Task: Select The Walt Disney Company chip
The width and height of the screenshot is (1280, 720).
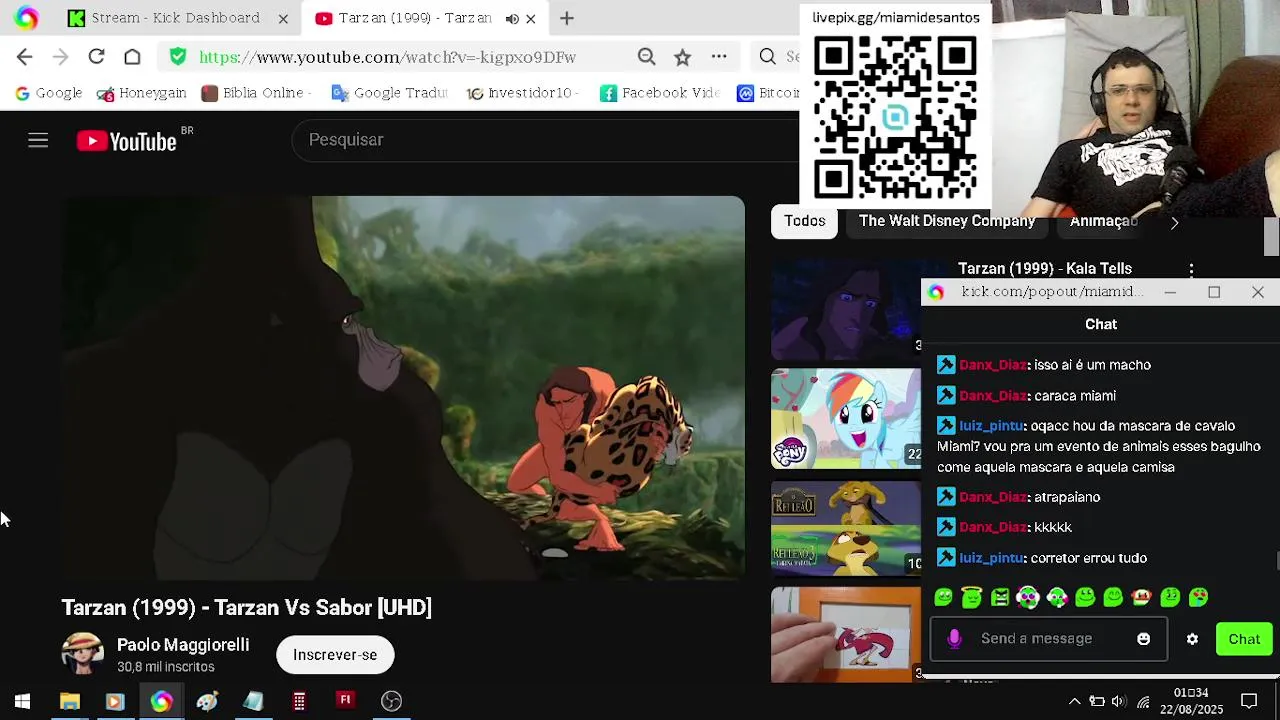Action: coord(947,221)
